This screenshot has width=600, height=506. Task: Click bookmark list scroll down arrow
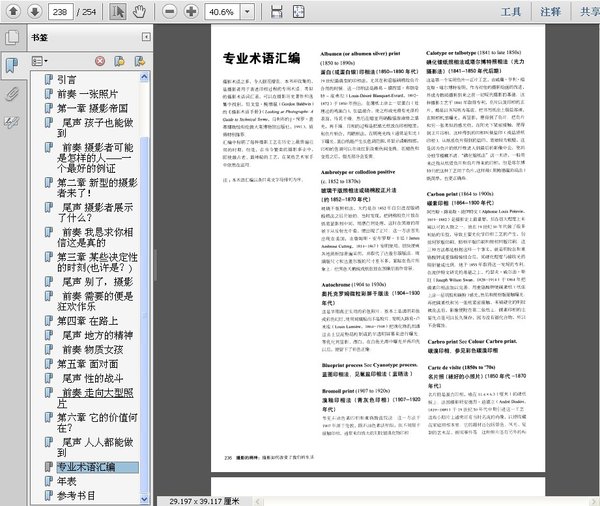(144, 499)
